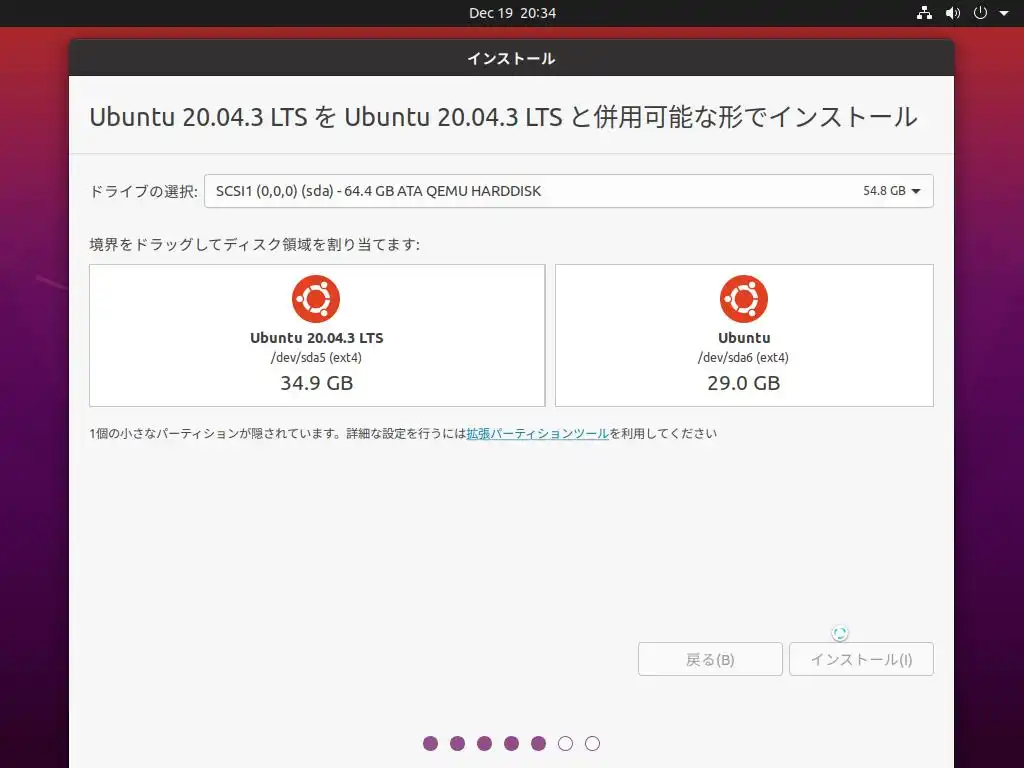Click the last empty progress dot

[x=592, y=743]
